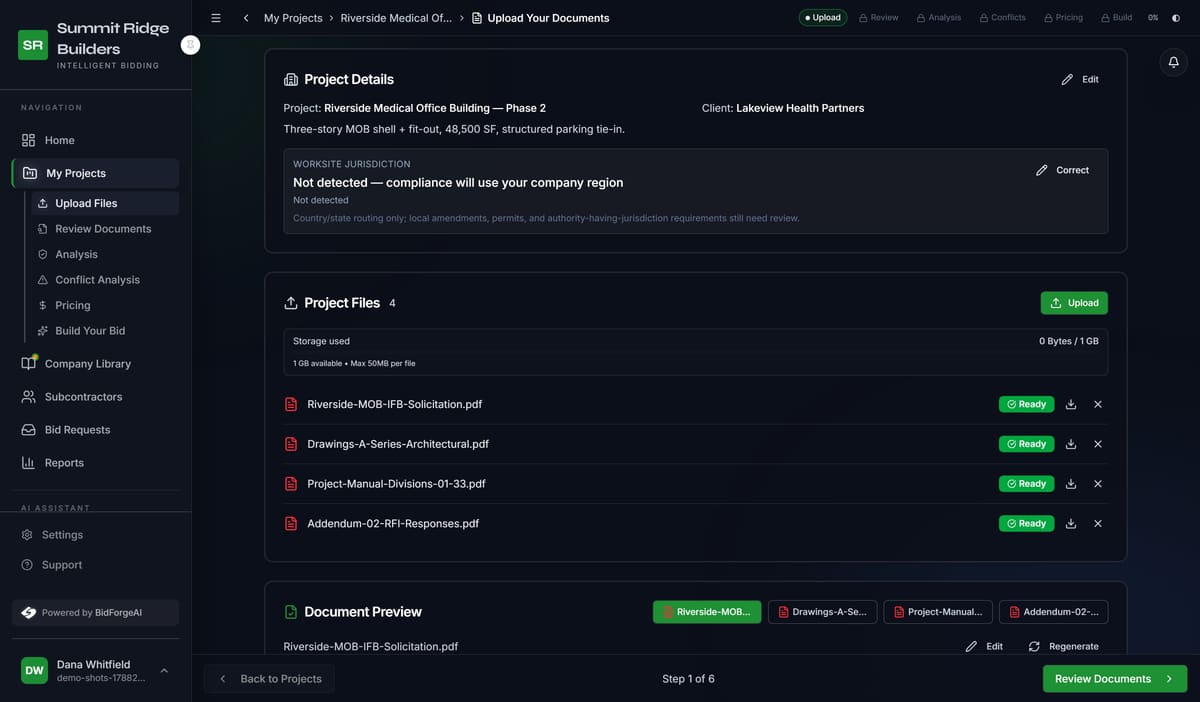The width and height of the screenshot is (1200, 702).
Task: Collapse the sidebar with the round handle
Action: point(190,45)
